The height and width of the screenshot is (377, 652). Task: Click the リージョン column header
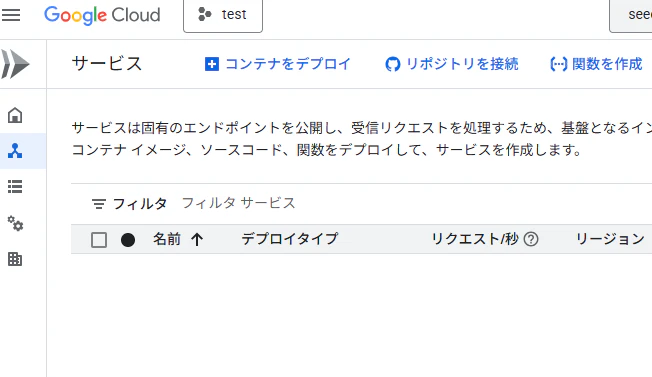610,239
